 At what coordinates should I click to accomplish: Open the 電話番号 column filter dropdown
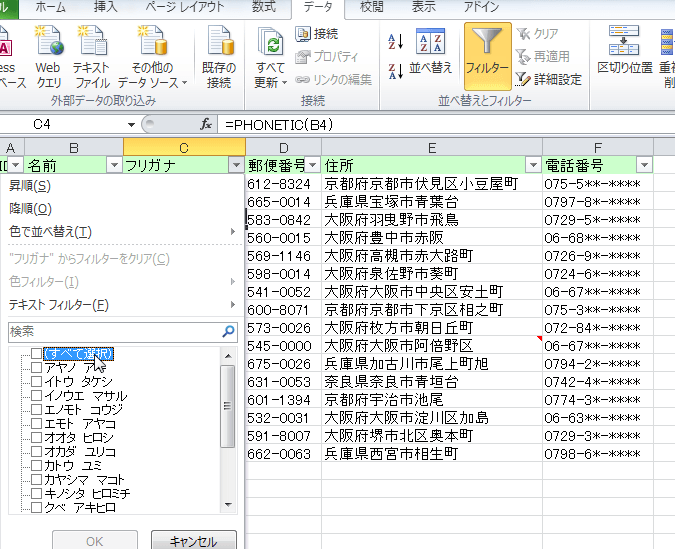coord(644,165)
